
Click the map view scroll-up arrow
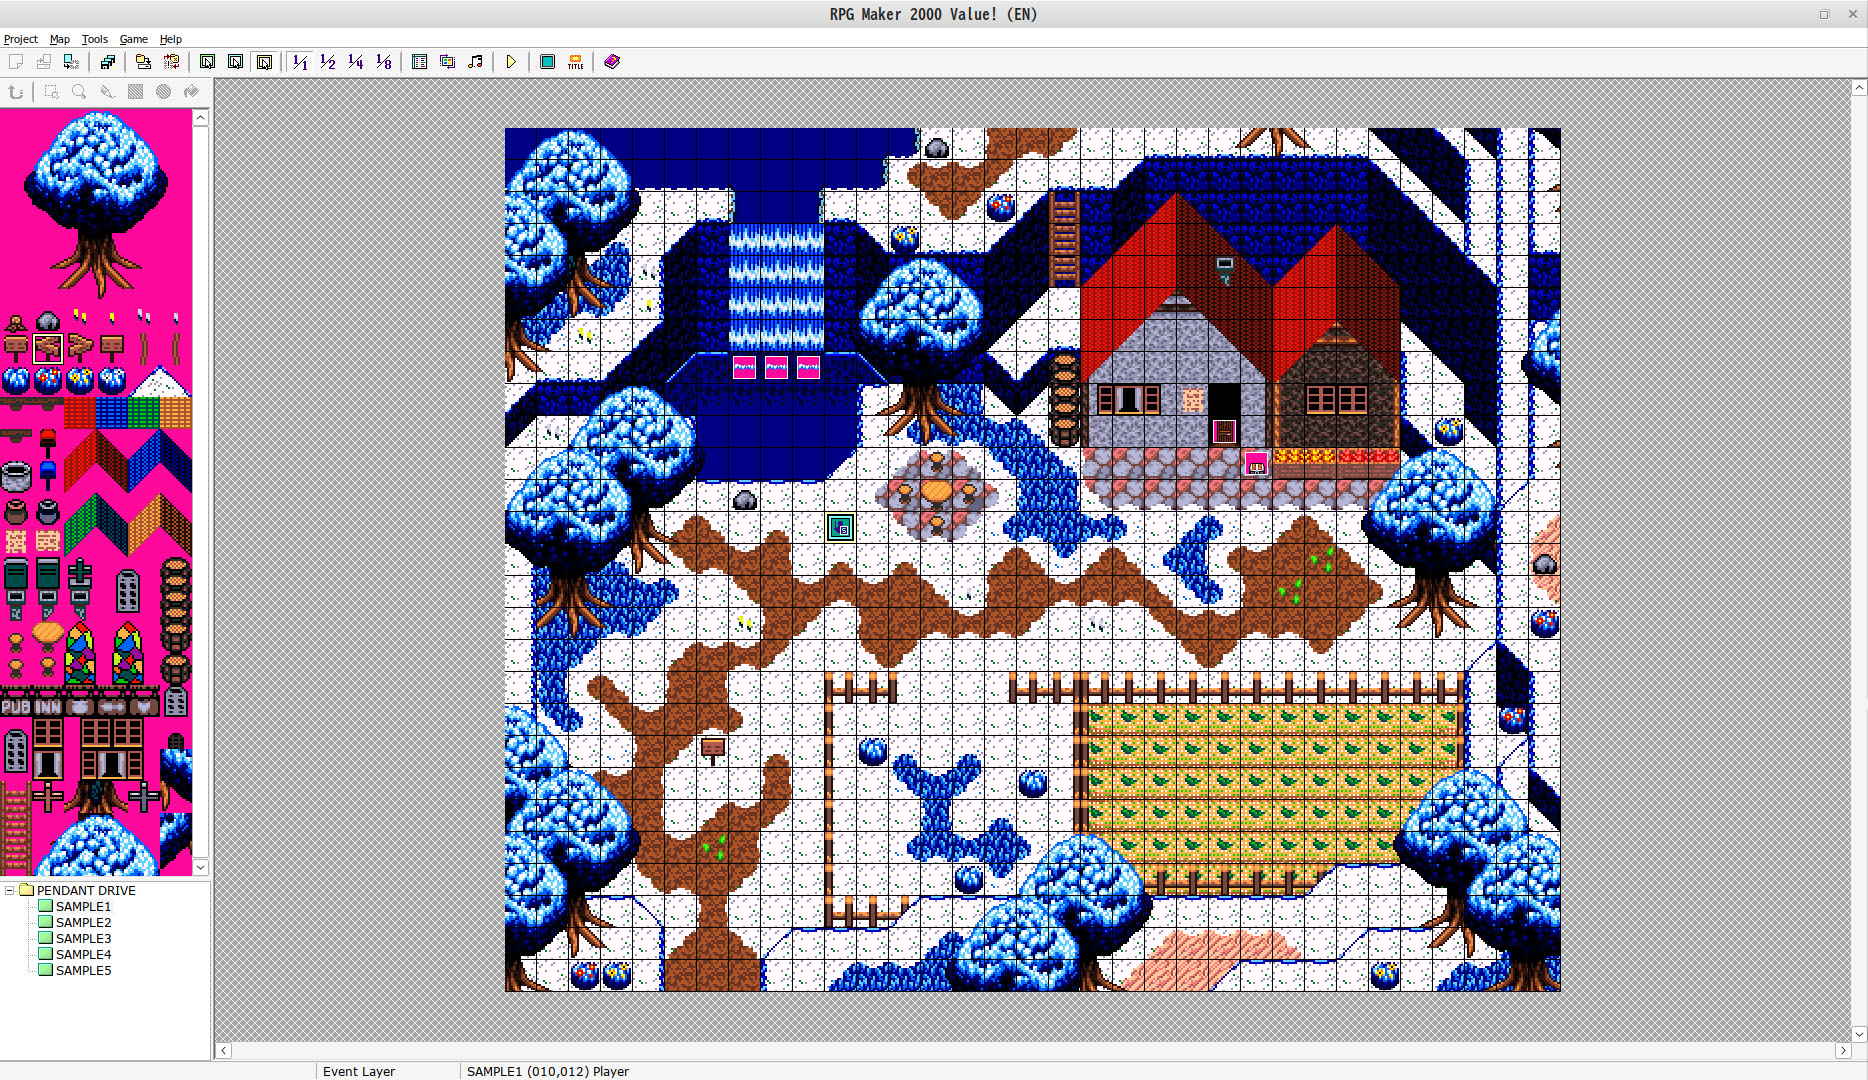pyautogui.click(x=1859, y=88)
